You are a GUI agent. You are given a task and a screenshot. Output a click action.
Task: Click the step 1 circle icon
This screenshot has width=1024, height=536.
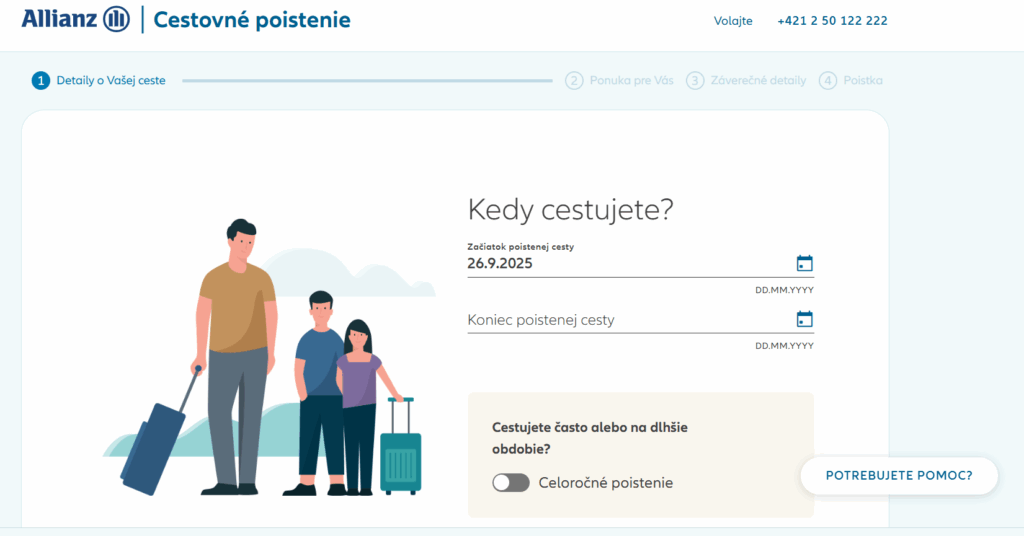(x=41, y=81)
